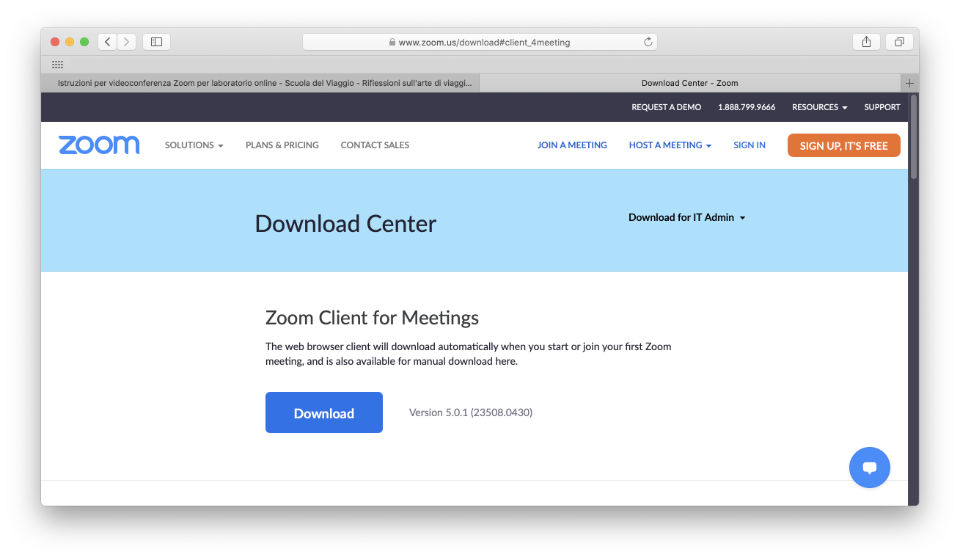Show the Safari sidebar

(x=157, y=42)
